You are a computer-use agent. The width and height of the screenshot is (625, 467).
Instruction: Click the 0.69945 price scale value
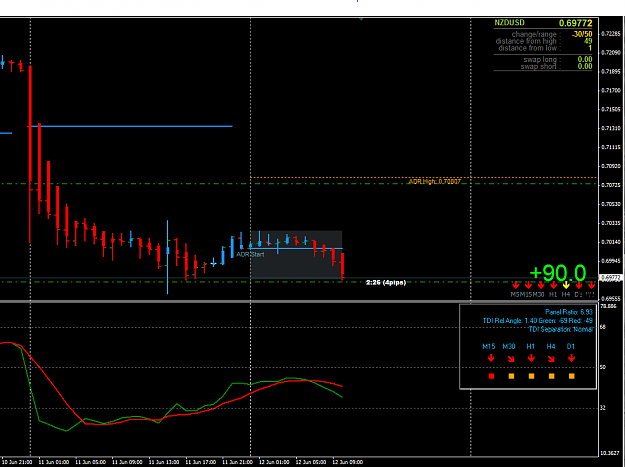point(611,261)
